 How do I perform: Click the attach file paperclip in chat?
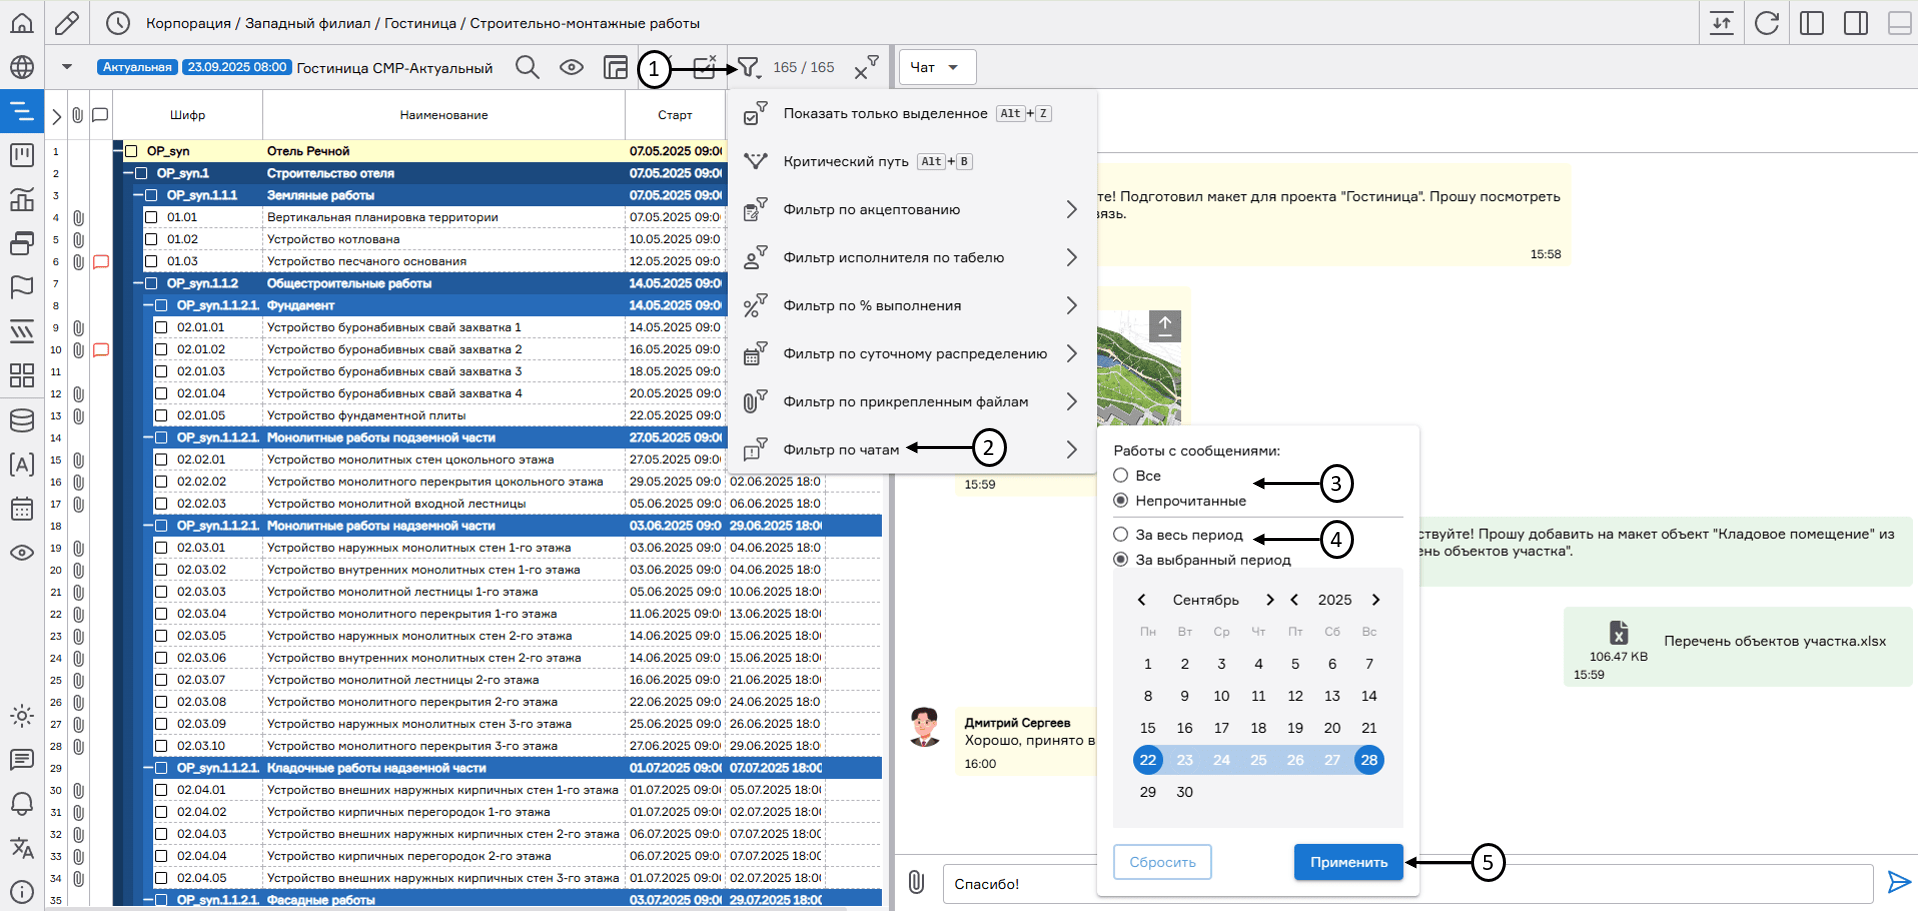point(916,882)
